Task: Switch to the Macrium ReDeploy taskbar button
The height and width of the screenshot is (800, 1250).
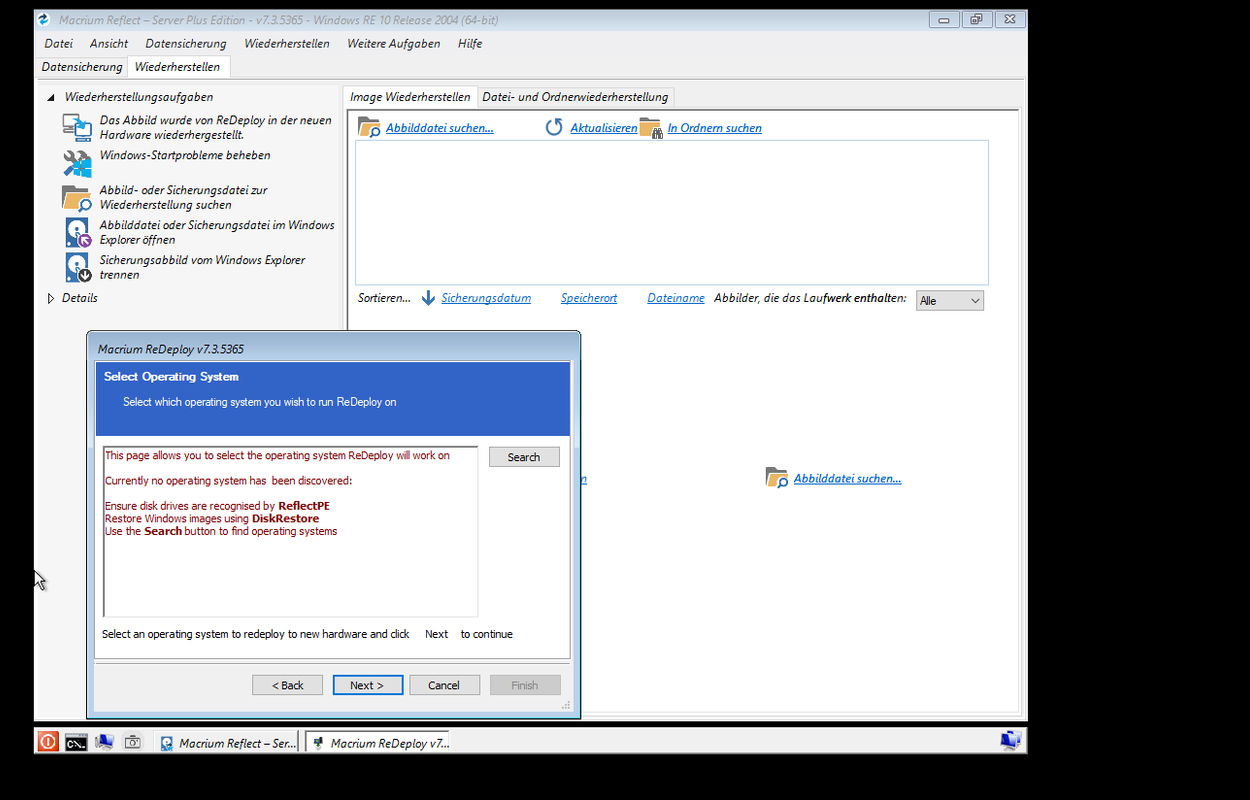Action: click(x=379, y=743)
